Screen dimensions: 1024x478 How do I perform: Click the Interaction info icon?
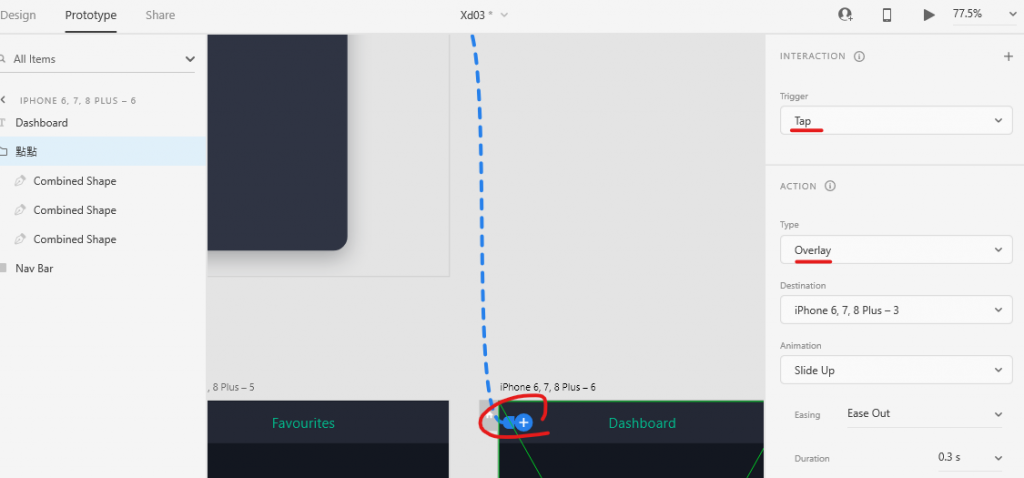click(x=859, y=56)
